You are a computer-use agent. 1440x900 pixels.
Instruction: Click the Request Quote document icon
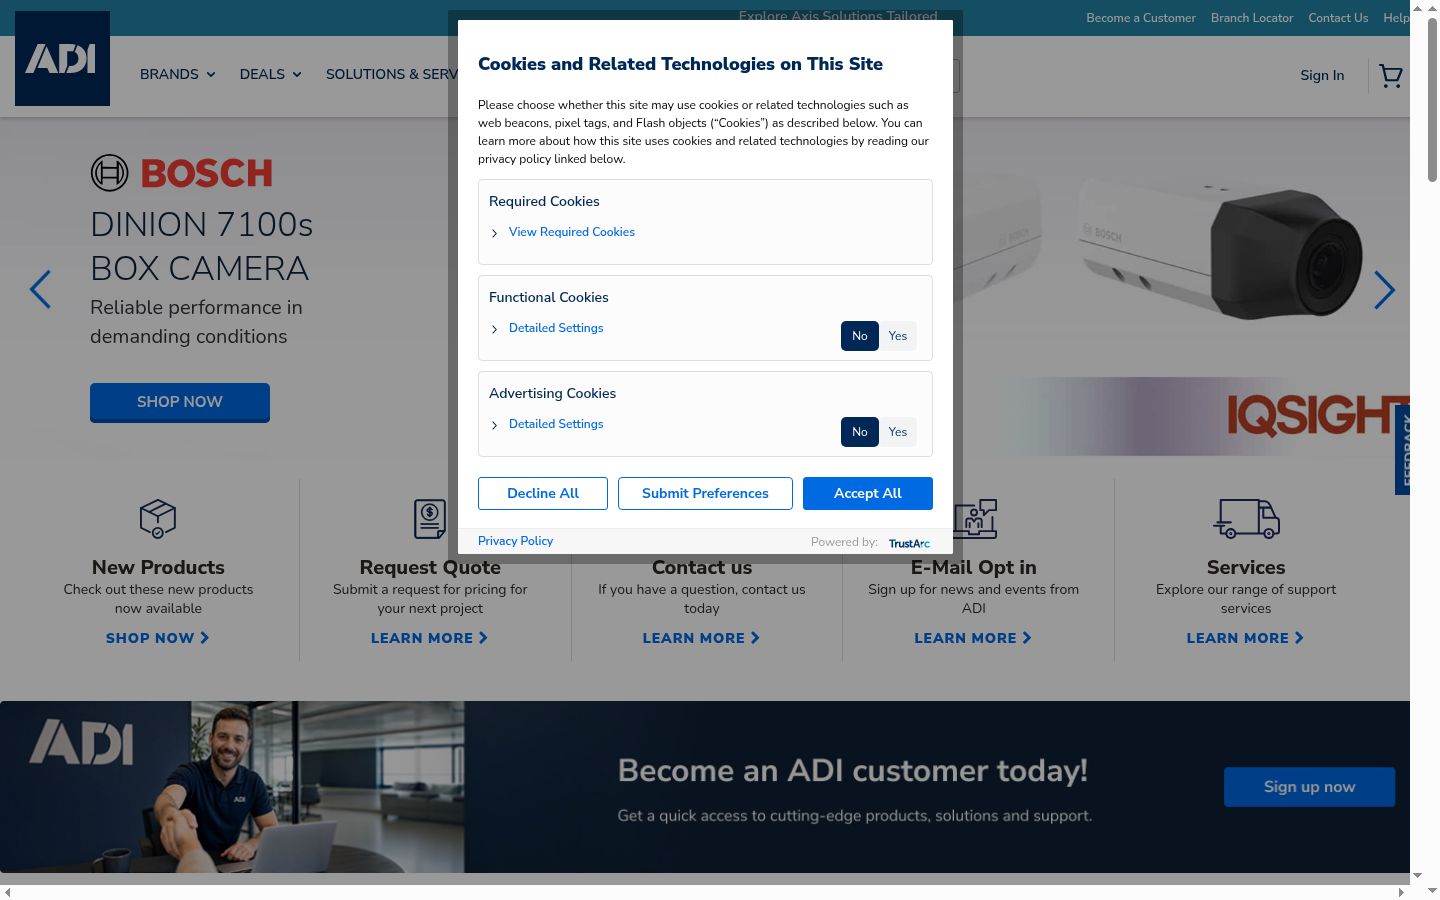pos(430,519)
